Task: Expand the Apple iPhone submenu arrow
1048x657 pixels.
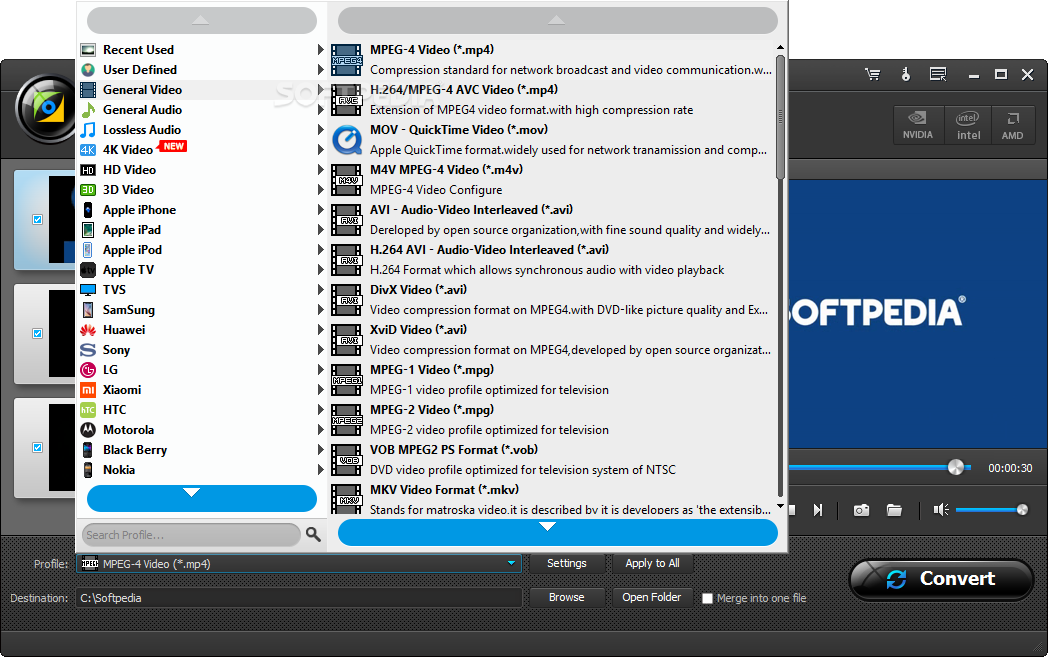Action: pos(320,210)
